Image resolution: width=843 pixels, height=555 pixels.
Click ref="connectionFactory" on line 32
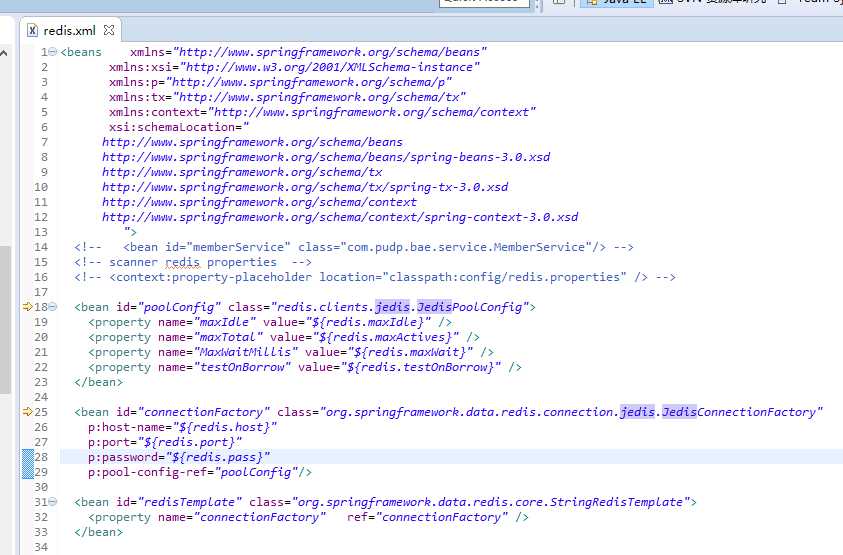427,517
